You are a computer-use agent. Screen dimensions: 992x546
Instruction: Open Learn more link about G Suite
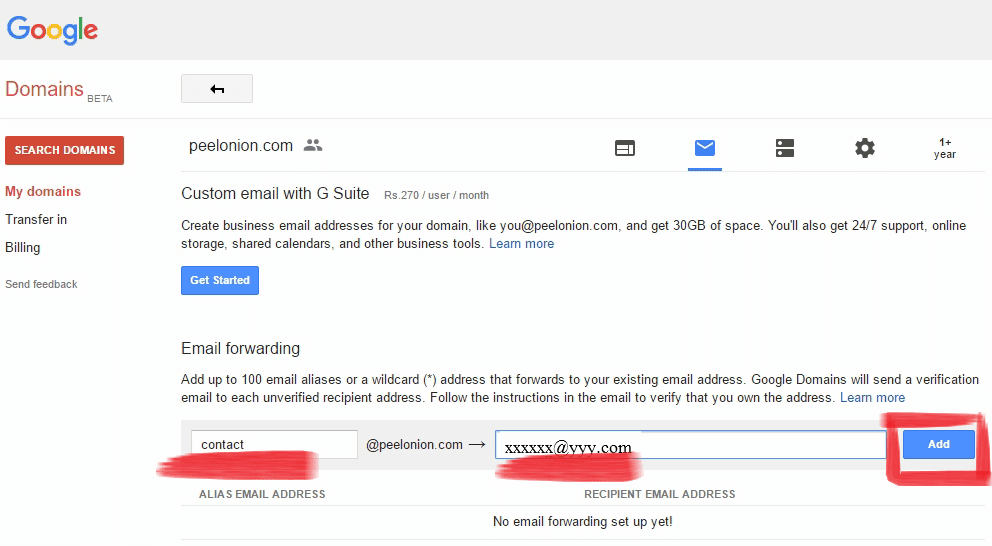point(521,244)
